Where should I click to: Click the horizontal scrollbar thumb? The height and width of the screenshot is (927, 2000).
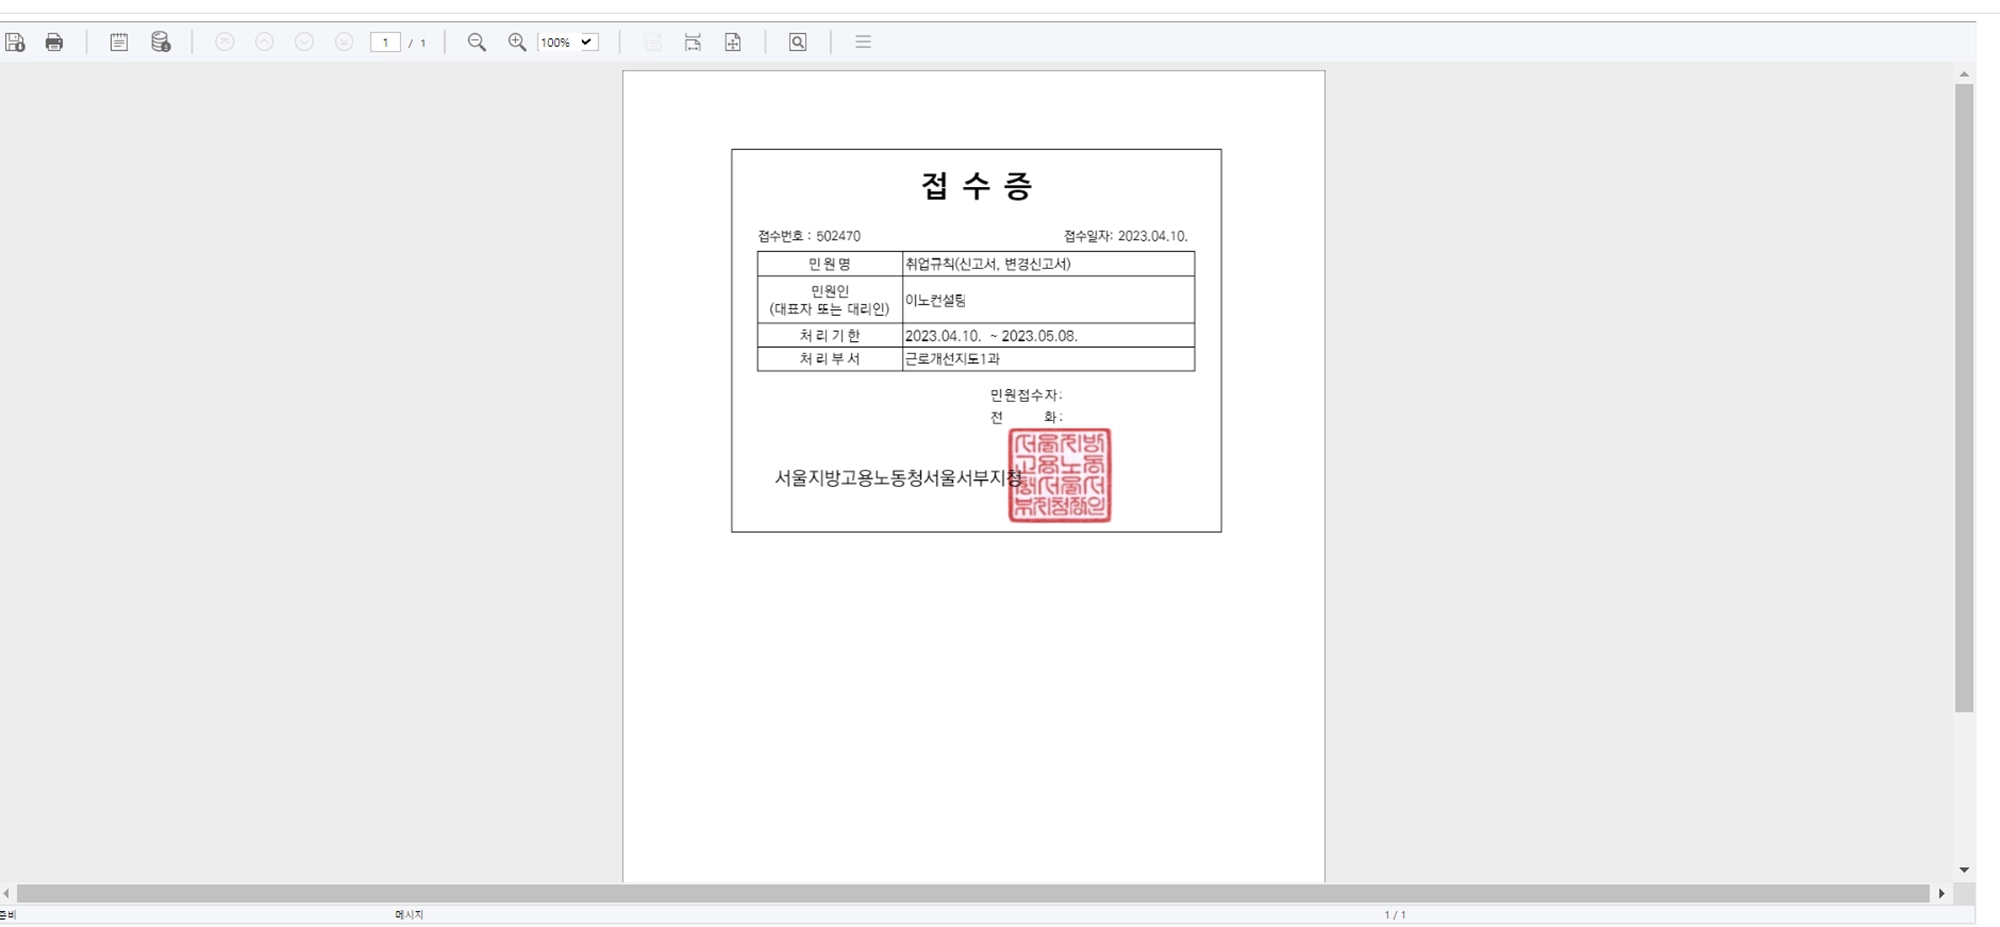[x=973, y=893]
